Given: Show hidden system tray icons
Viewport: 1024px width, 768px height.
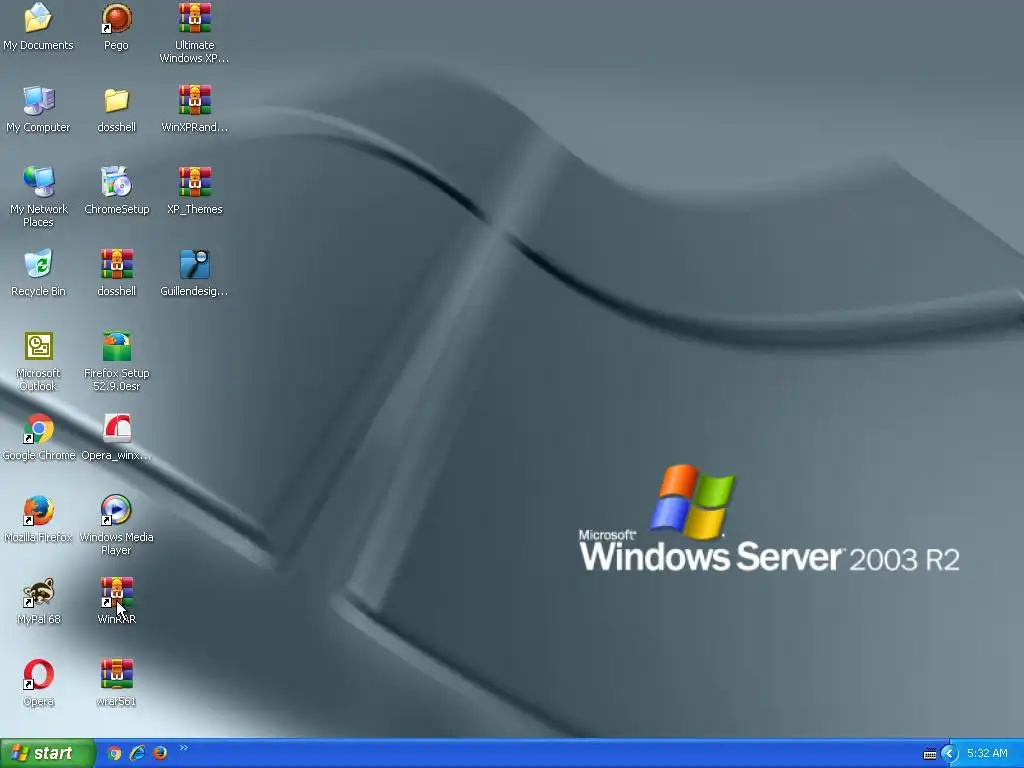Looking at the screenshot, I should pyautogui.click(x=950, y=754).
